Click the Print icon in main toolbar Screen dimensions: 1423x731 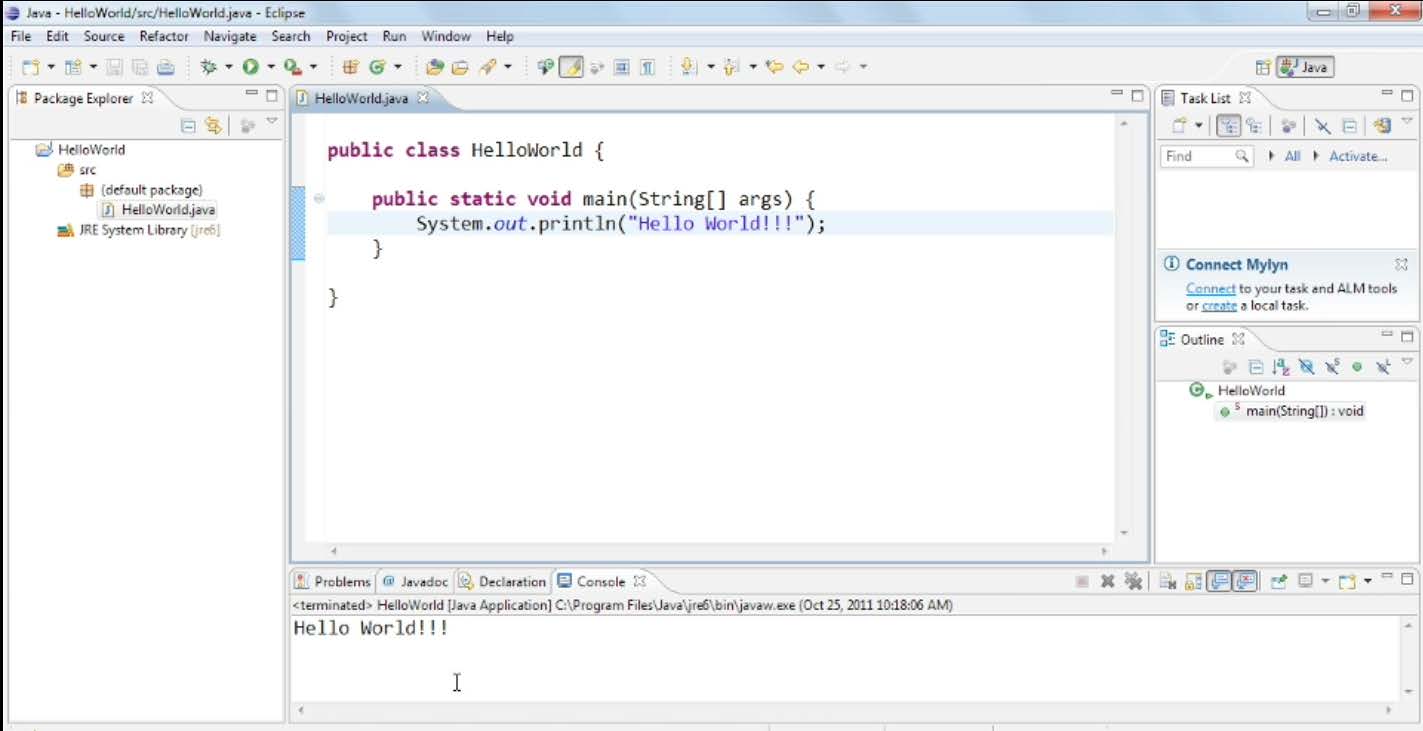pyautogui.click(x=166, y=67)
